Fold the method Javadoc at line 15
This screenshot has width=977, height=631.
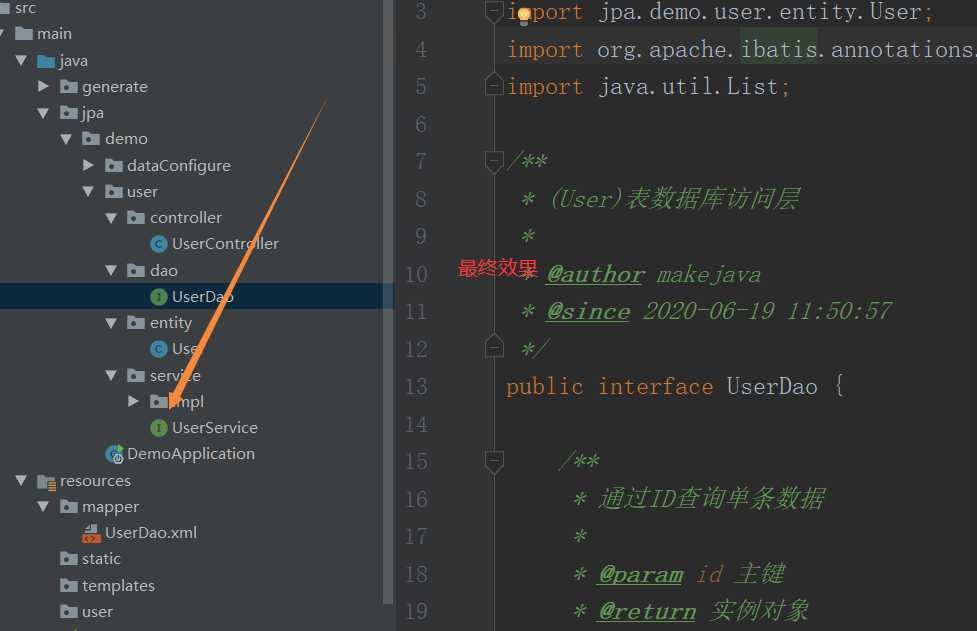coord(494,462)
